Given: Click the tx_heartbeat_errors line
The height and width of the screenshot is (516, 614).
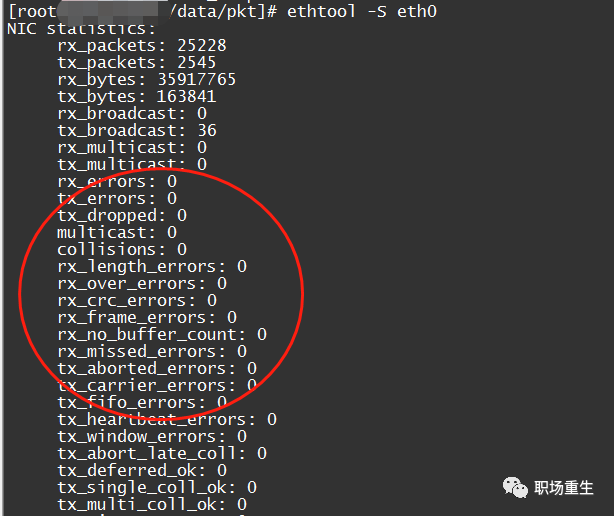Looking at the screenshot, I should [167, 420].
